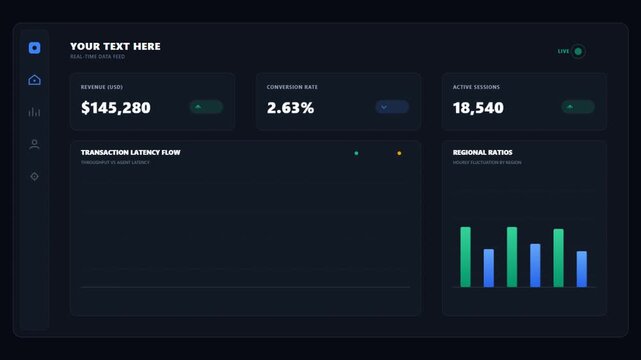Toggle the LIVE feed indicator

578,51
